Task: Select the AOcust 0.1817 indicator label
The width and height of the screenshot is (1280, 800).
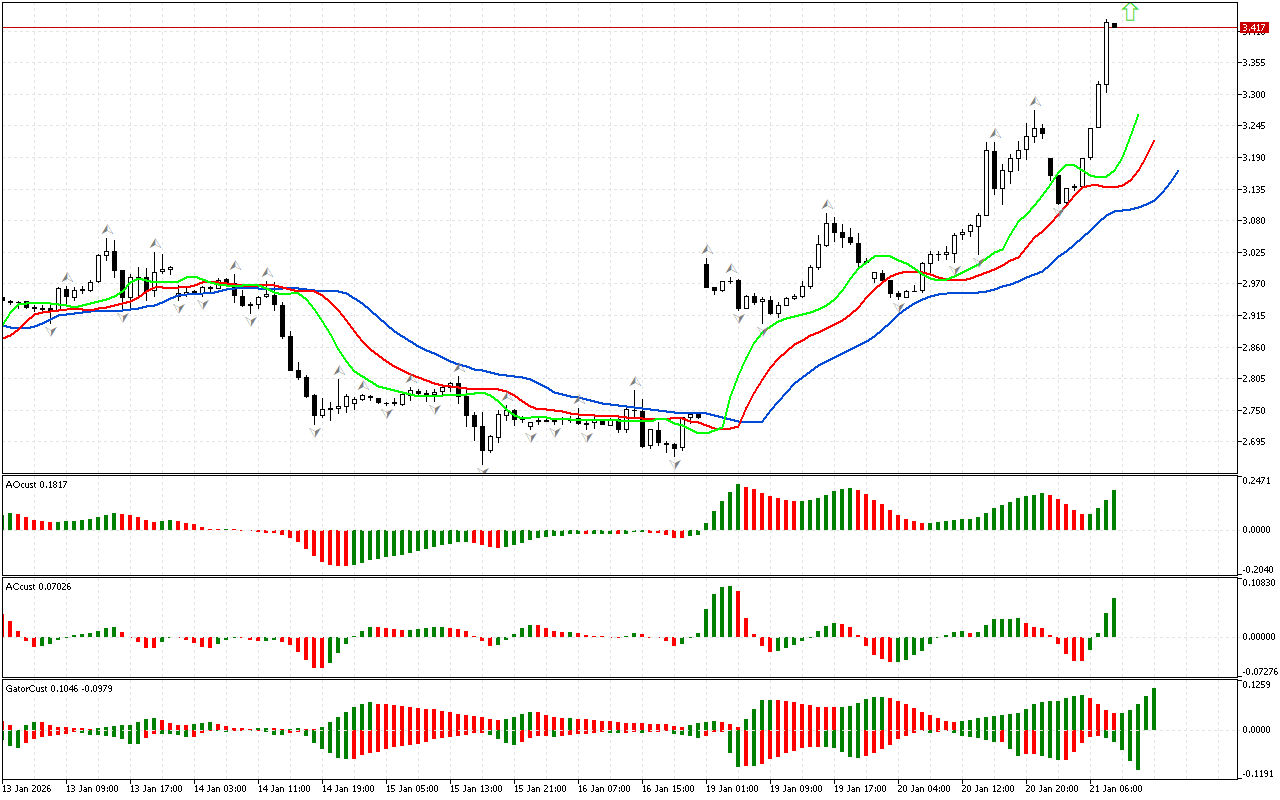Action: [38, 485]
